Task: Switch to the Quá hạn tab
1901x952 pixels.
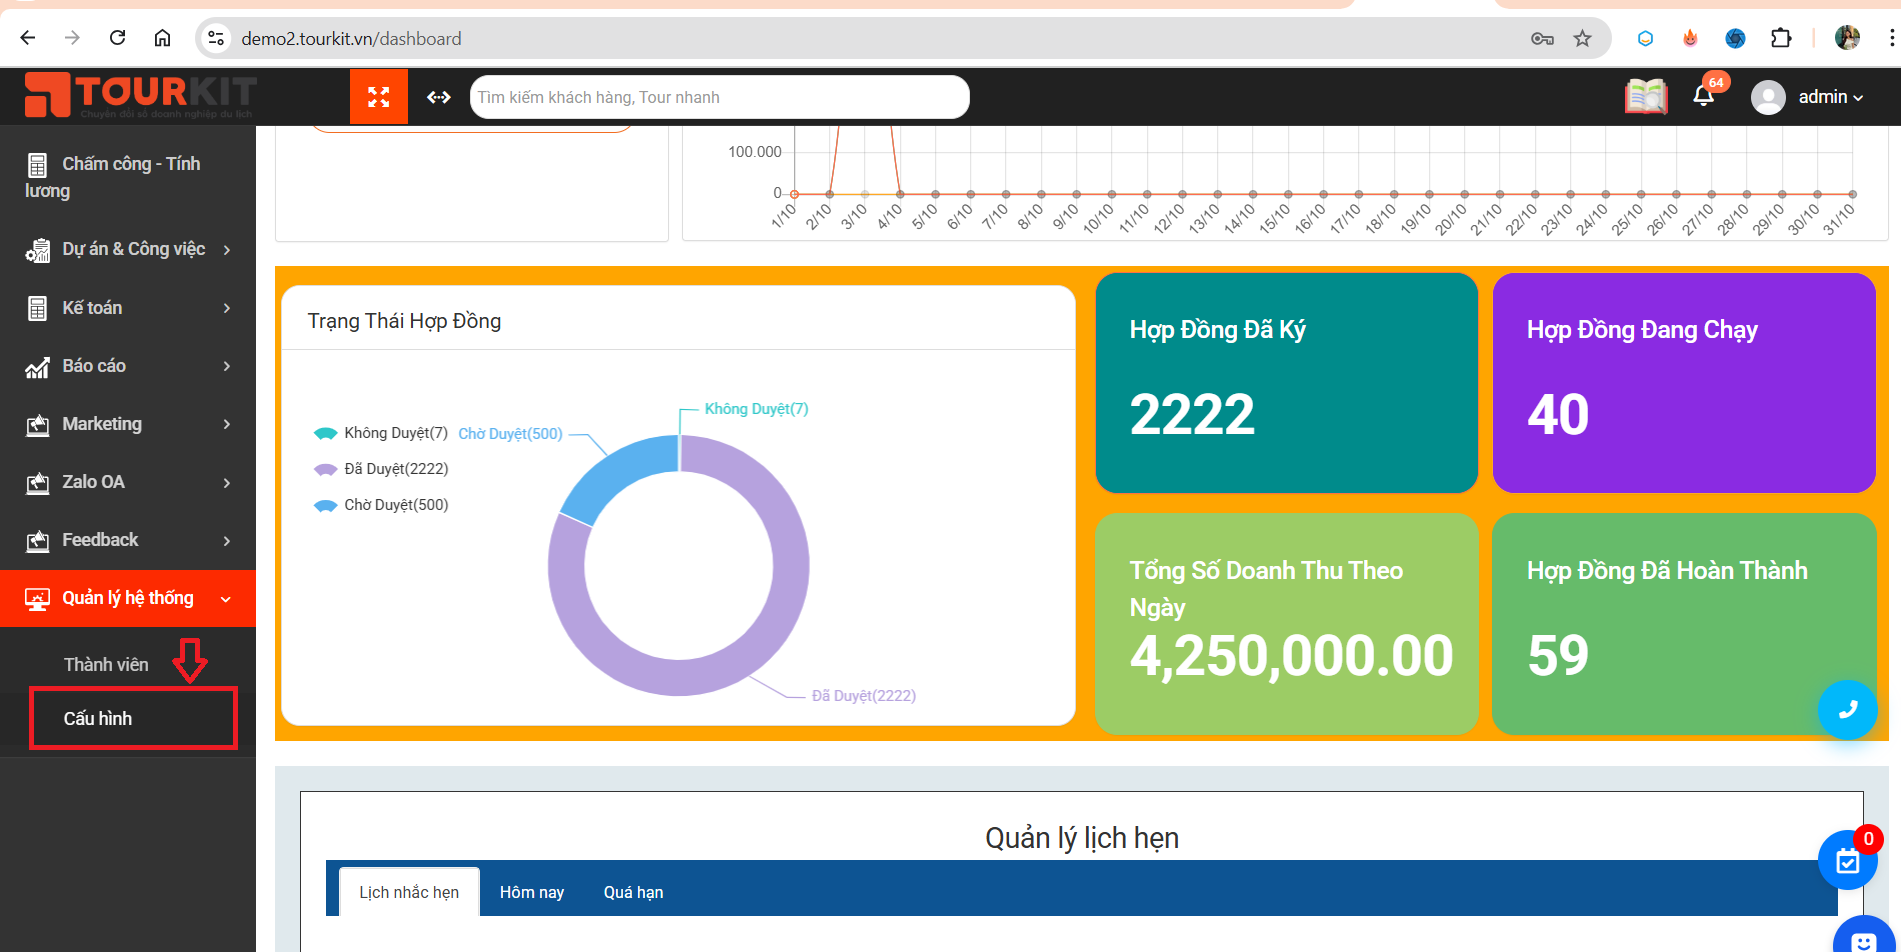Action: click(x=633, y=892)
